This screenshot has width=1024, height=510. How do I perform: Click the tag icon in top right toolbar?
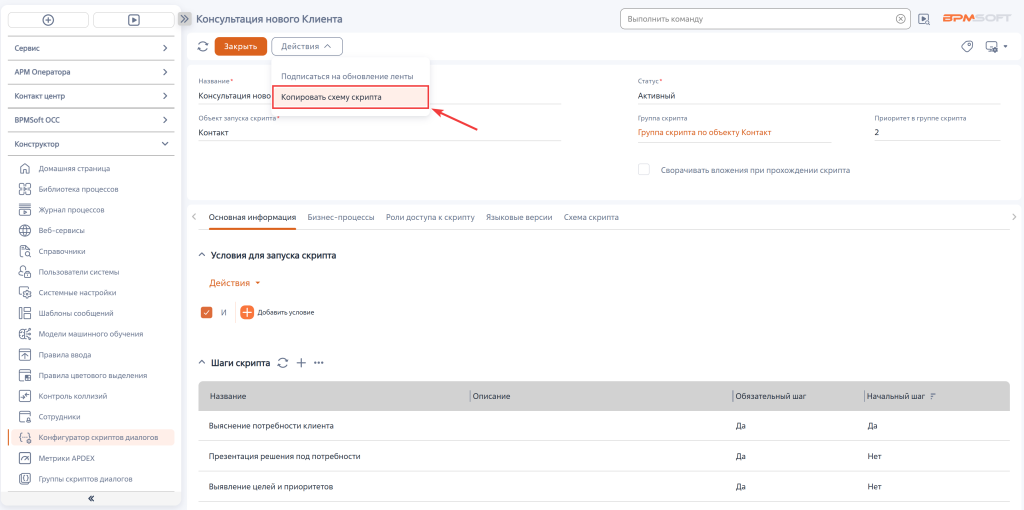point(966,46)
